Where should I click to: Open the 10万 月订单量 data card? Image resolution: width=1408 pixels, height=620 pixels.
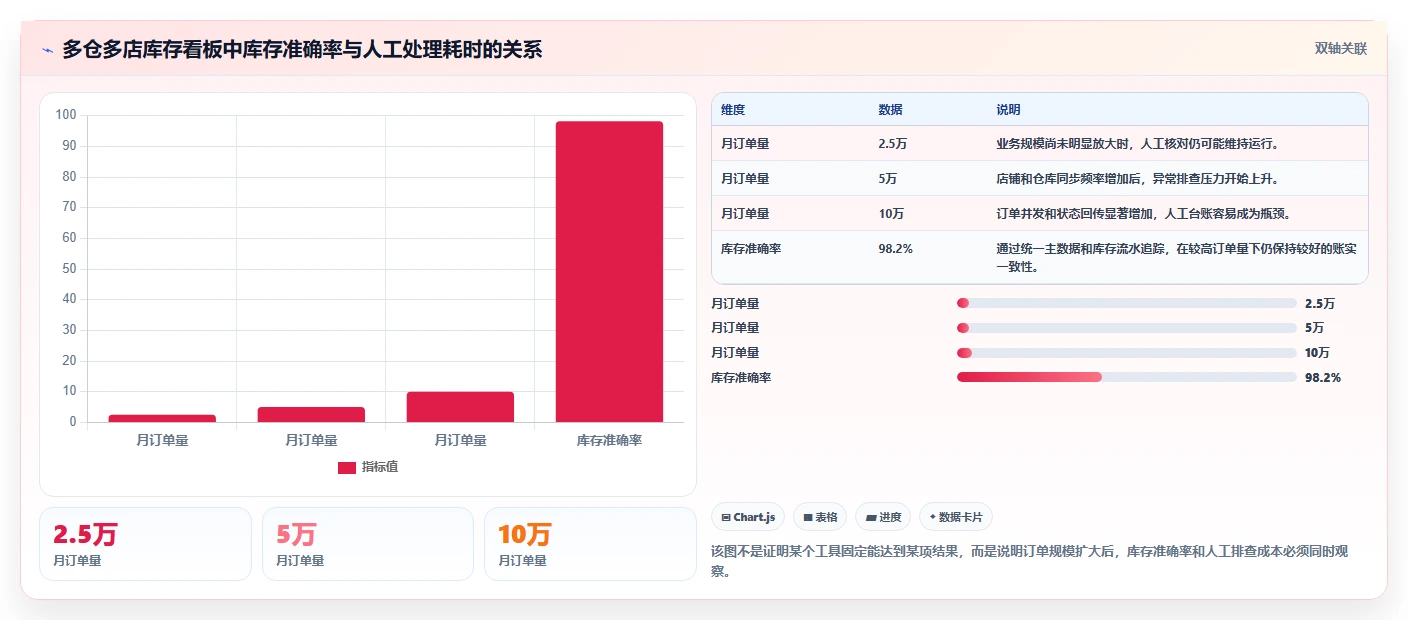(590, 544)
